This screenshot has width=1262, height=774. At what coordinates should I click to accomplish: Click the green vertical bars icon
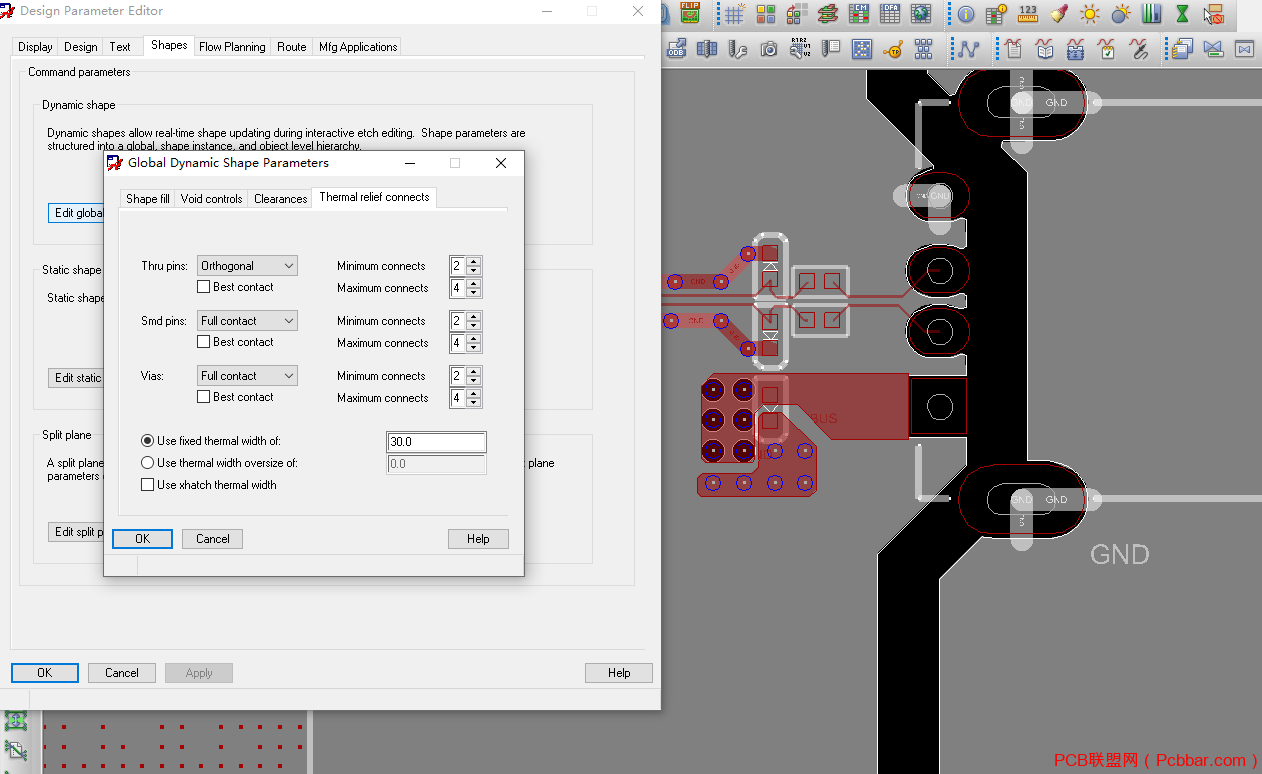1152,14
